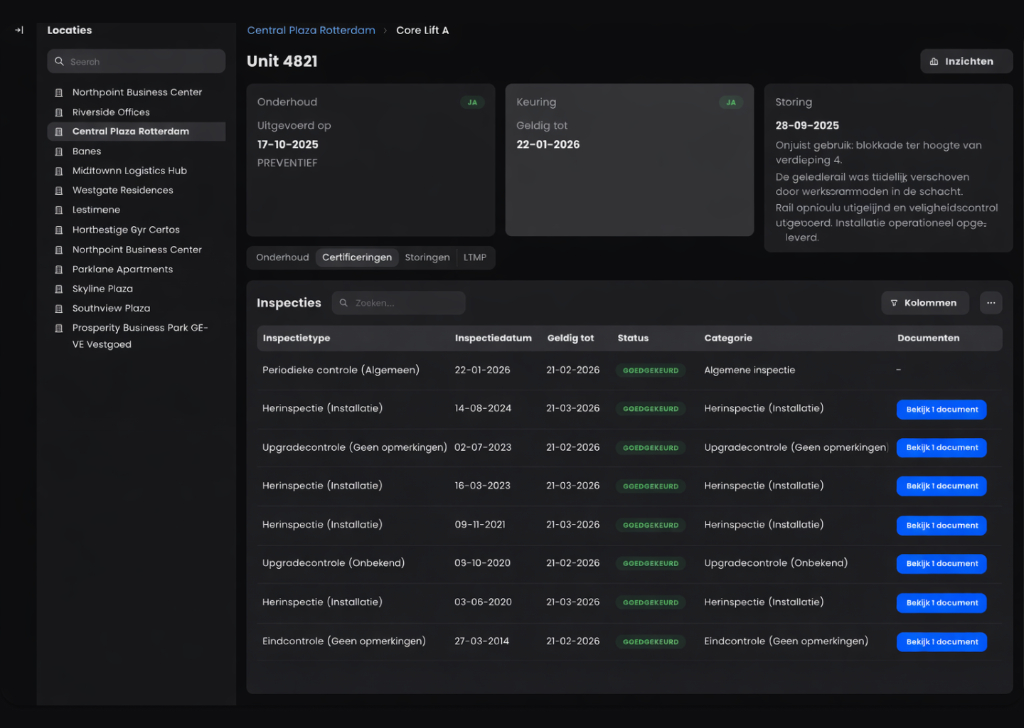Sort by the Geldig tot column header
Screen dimensions: 1024x728
[x=570, y=338]
